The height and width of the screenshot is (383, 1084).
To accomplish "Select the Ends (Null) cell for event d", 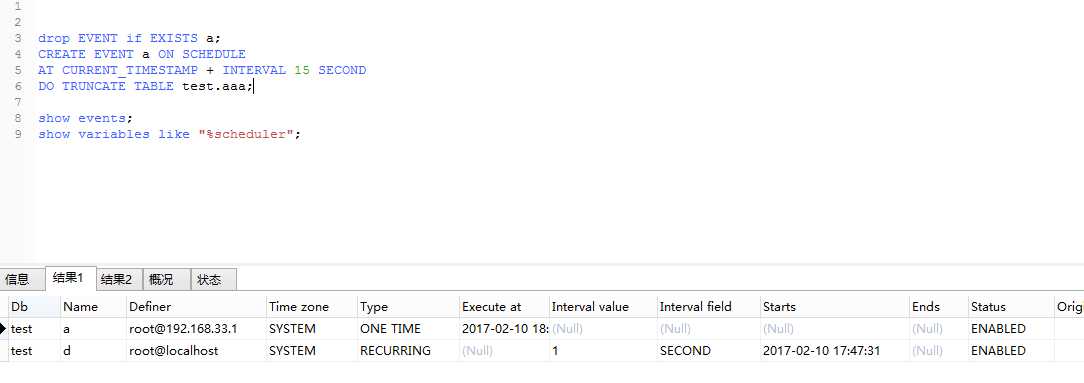I will pos(939,351).
